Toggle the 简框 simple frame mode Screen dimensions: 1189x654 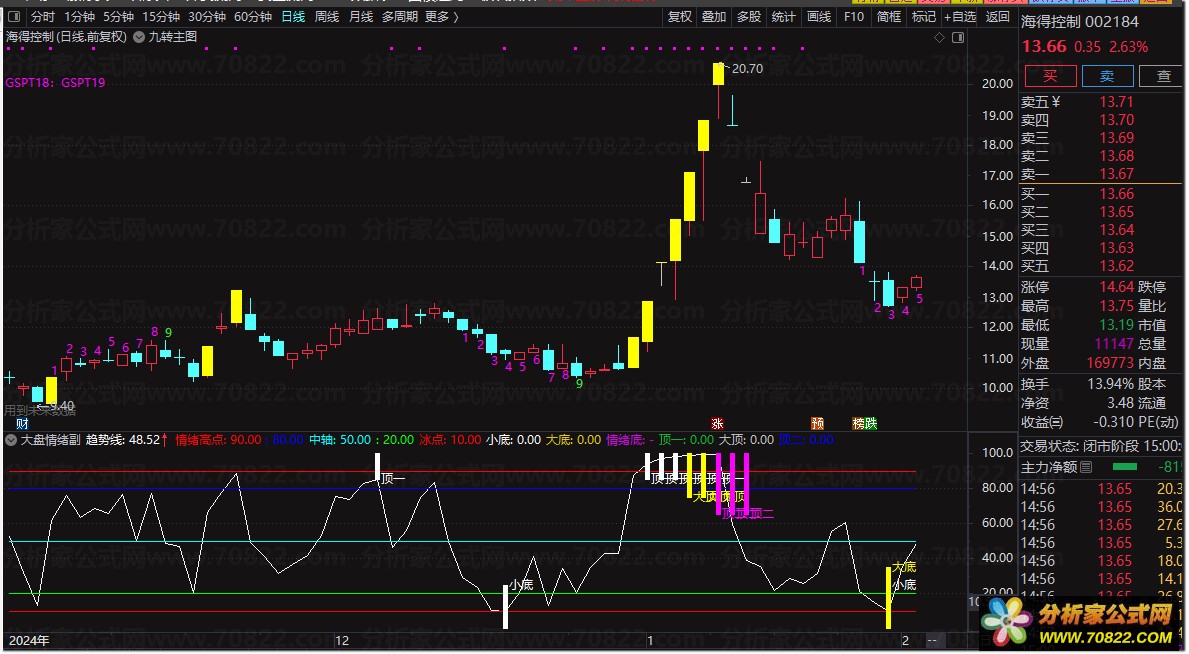889,17
